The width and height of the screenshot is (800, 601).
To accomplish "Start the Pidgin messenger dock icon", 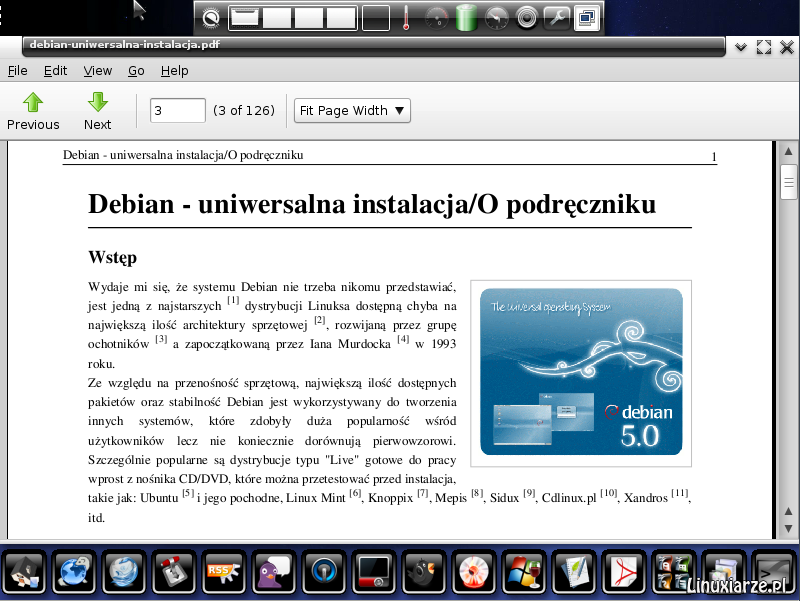I will click(275, 573).
